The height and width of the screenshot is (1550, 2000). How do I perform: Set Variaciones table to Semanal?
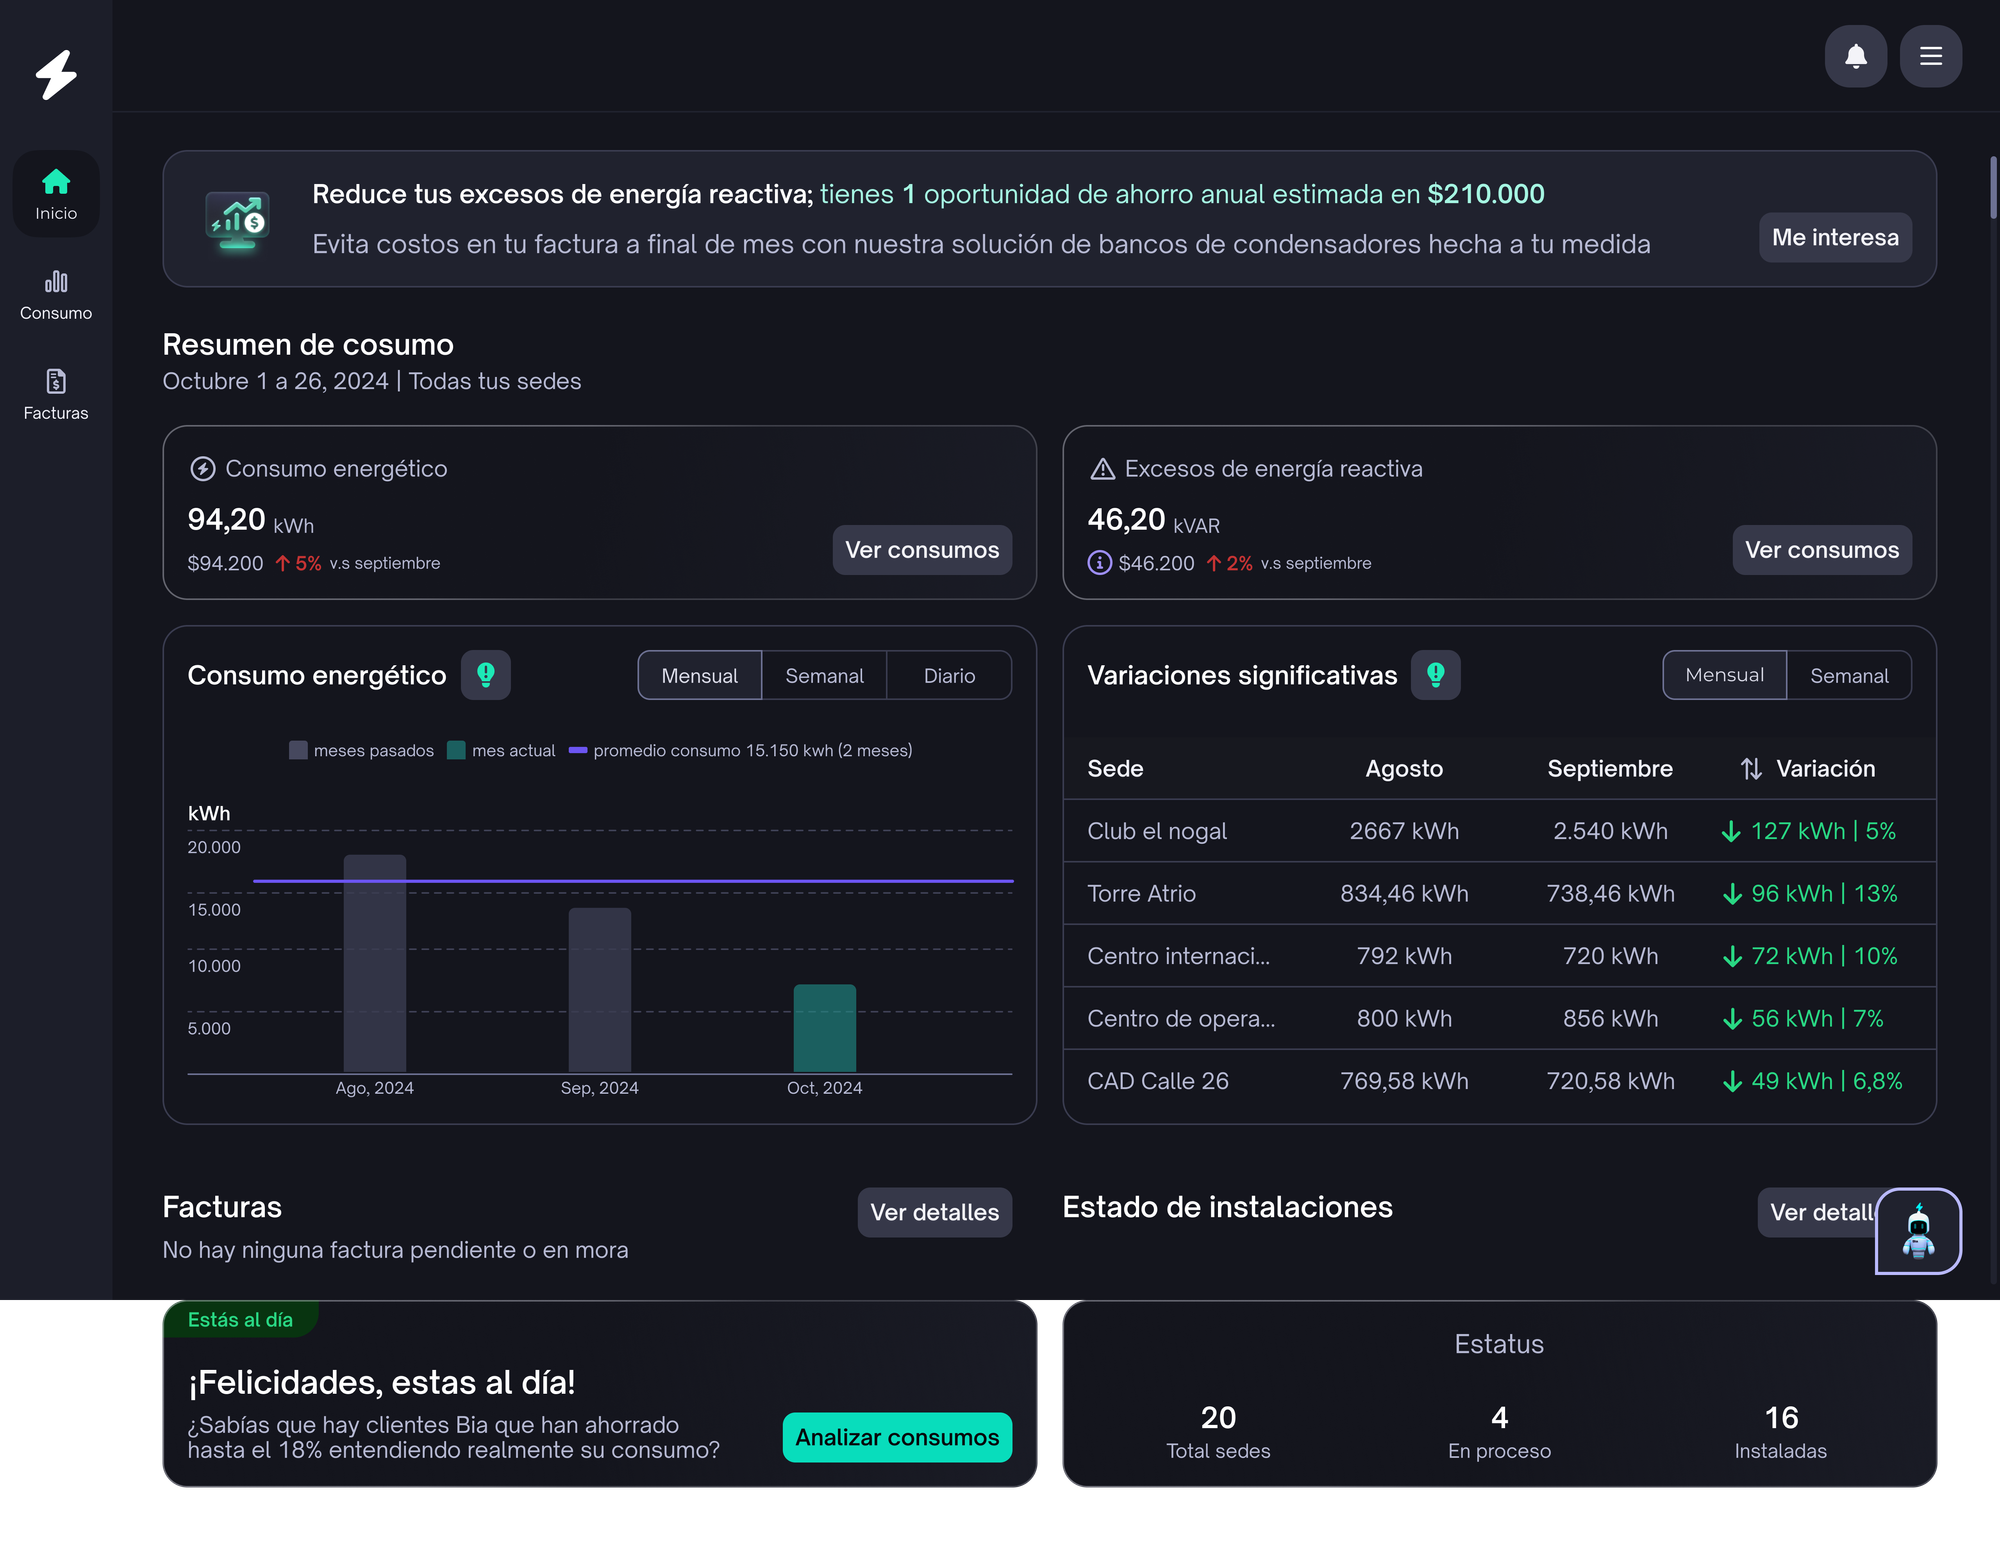tap(1848, 676)
